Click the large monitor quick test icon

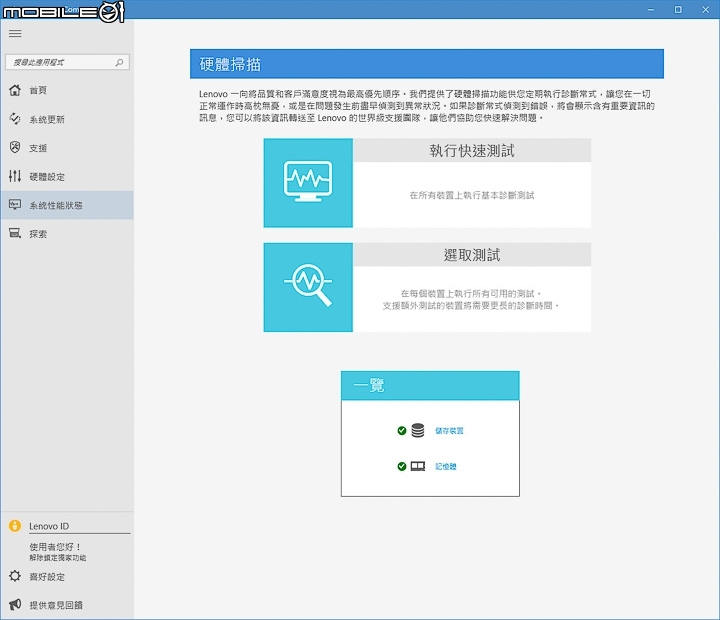[308, 183]
